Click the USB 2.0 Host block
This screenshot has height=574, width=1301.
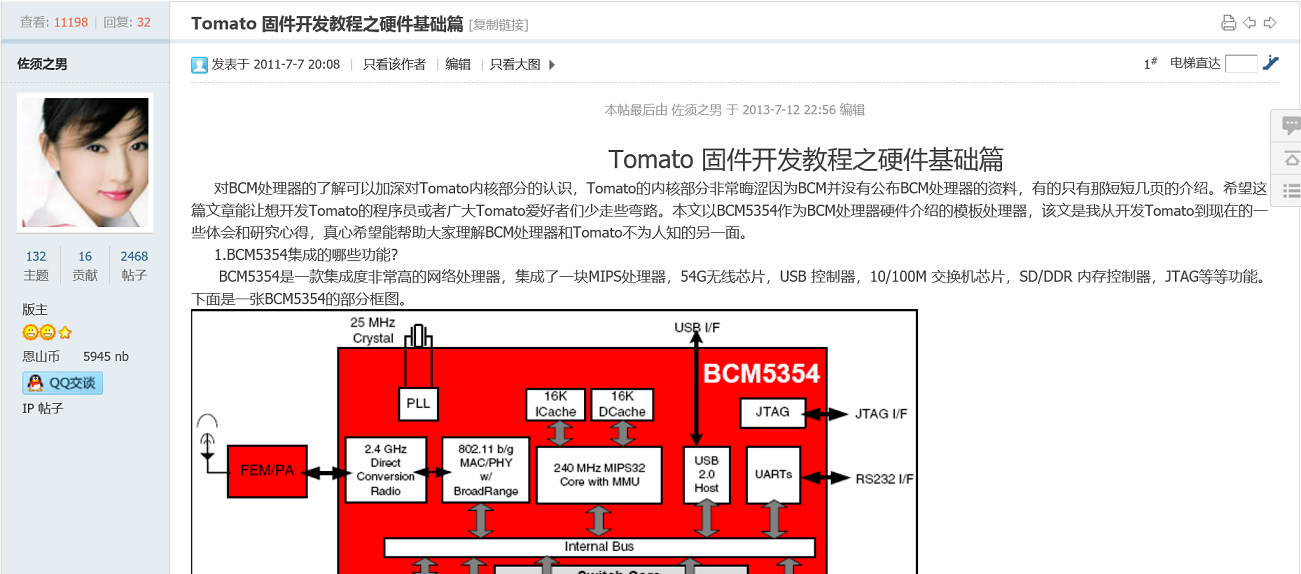pos(707,475)
